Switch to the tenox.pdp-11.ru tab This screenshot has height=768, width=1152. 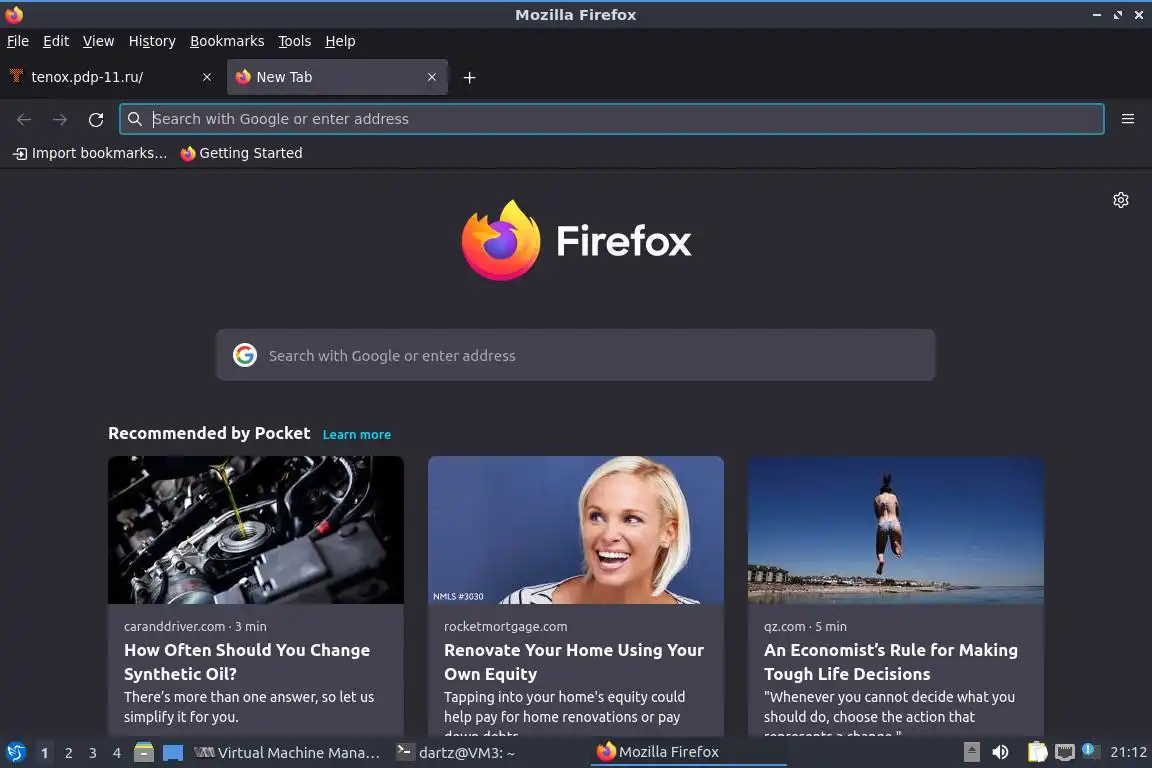pyautogui.click(x=110, y=77)
